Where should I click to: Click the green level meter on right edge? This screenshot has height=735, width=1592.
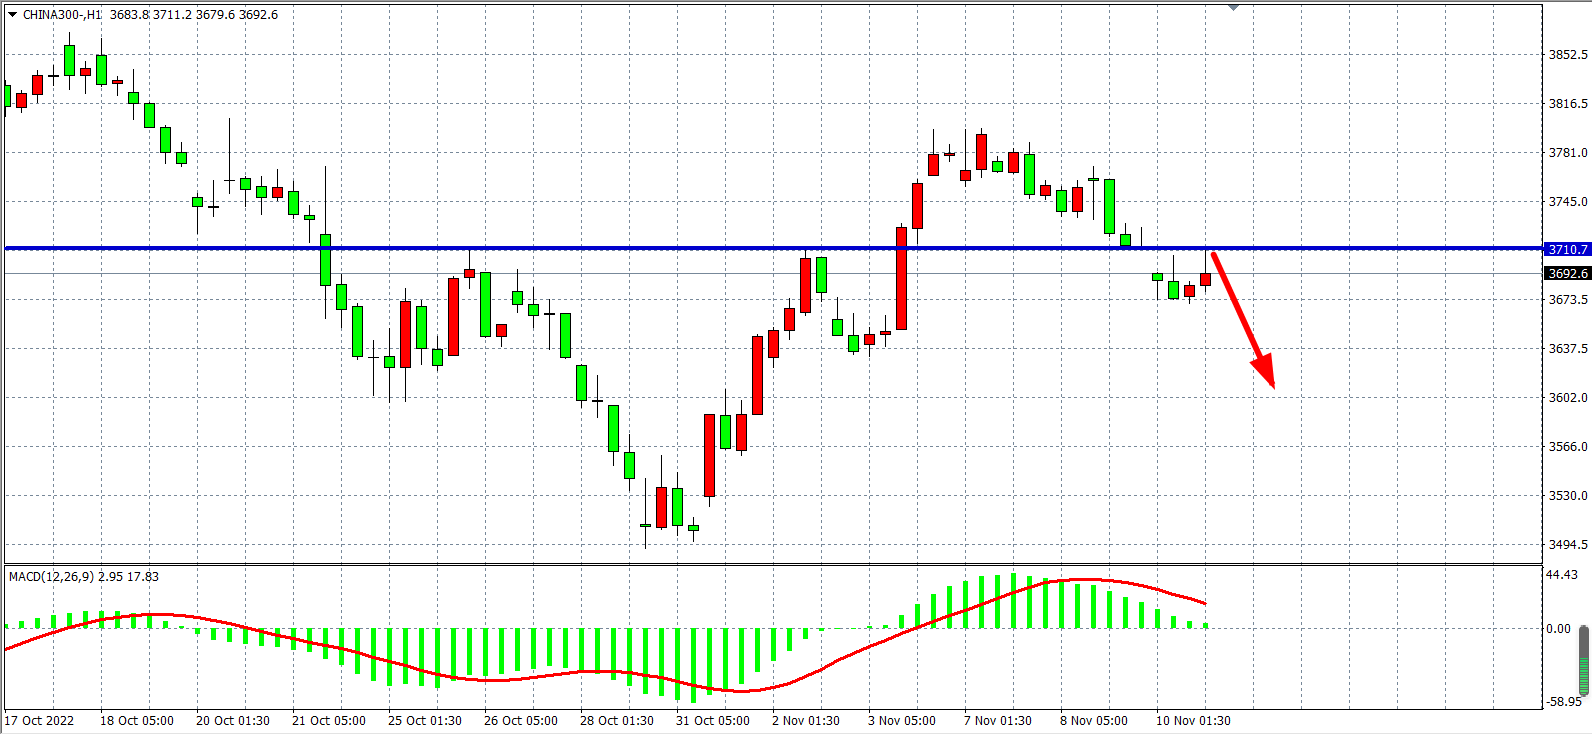(1584, 660)
